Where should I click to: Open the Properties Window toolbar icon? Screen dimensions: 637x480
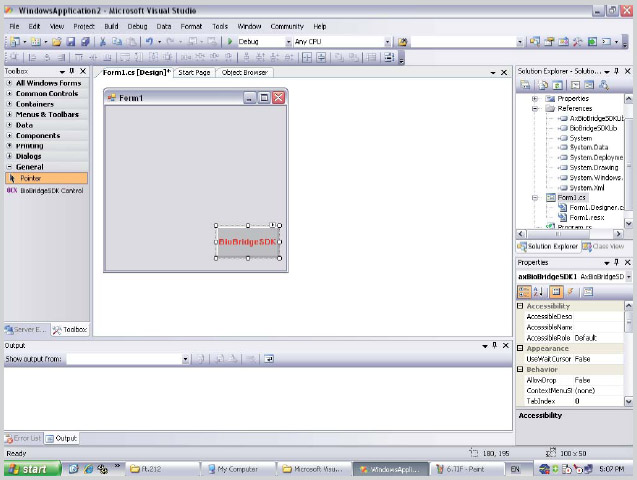(549, 41)
